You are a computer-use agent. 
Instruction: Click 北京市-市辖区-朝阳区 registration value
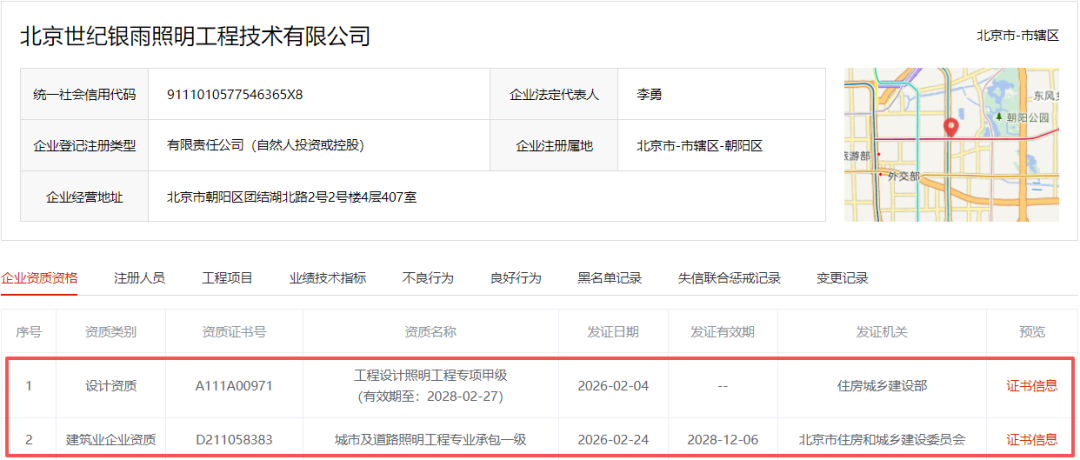(700, 145)
